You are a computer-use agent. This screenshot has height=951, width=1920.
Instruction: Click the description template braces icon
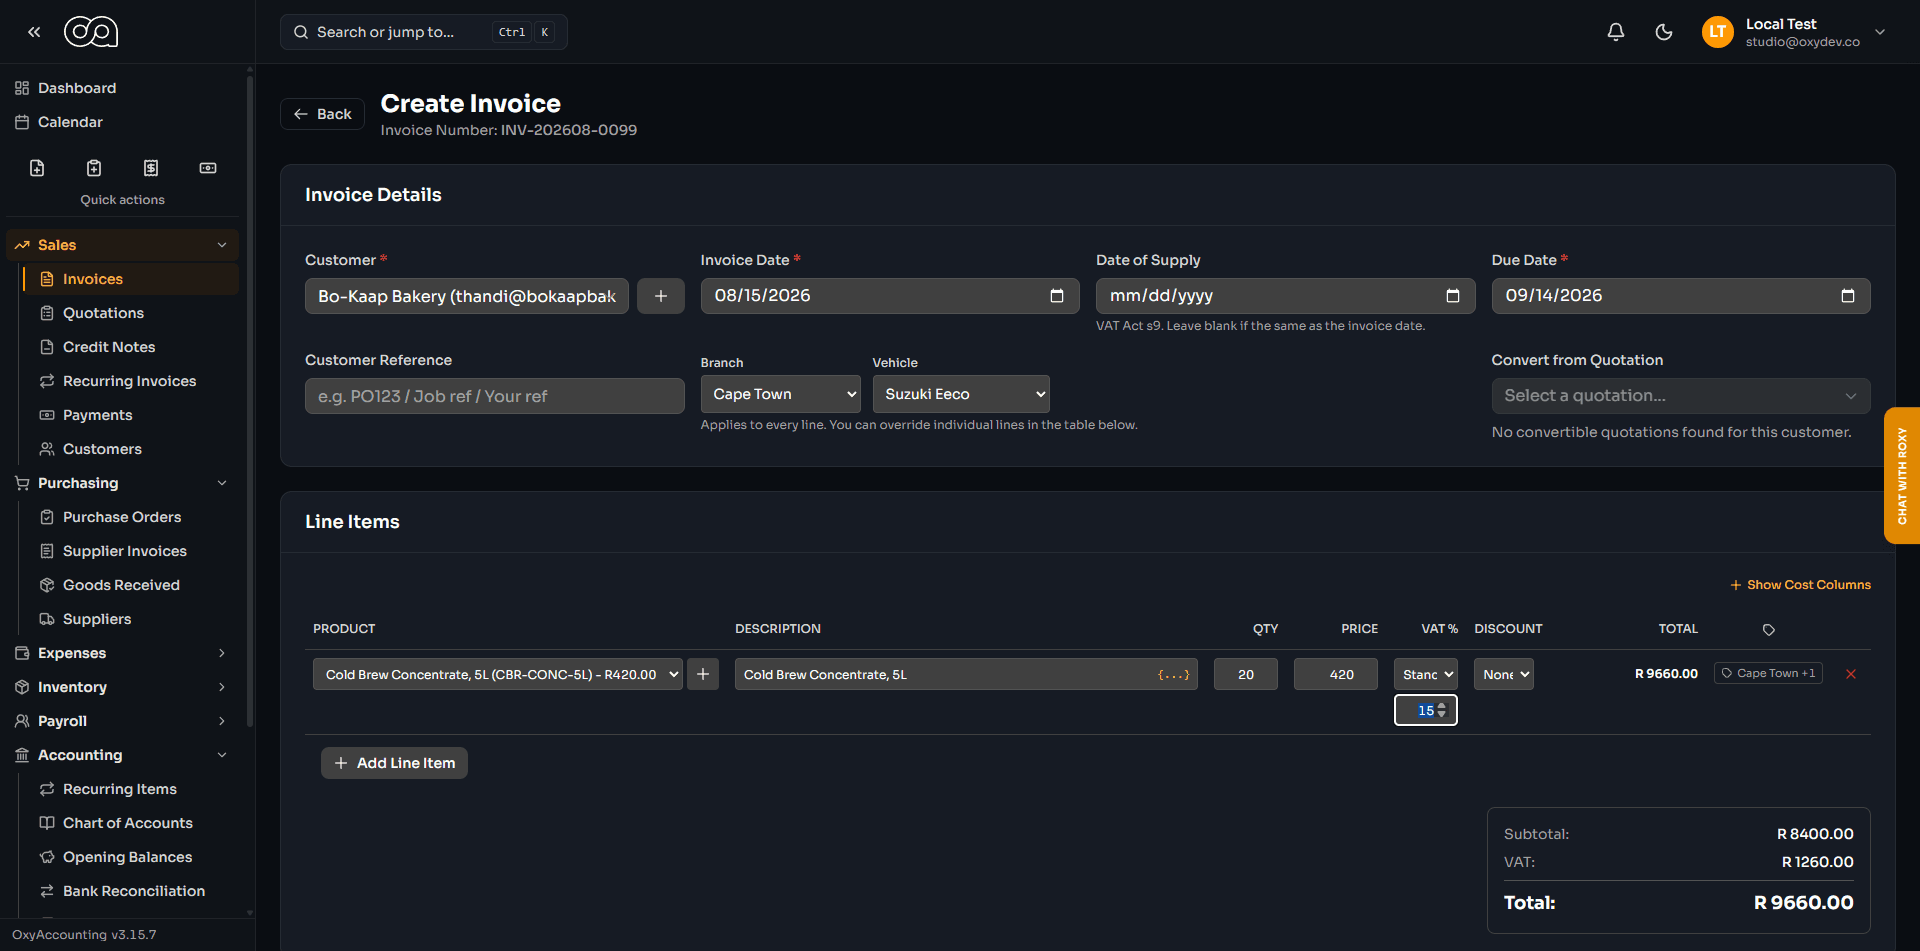[1174, 675]
